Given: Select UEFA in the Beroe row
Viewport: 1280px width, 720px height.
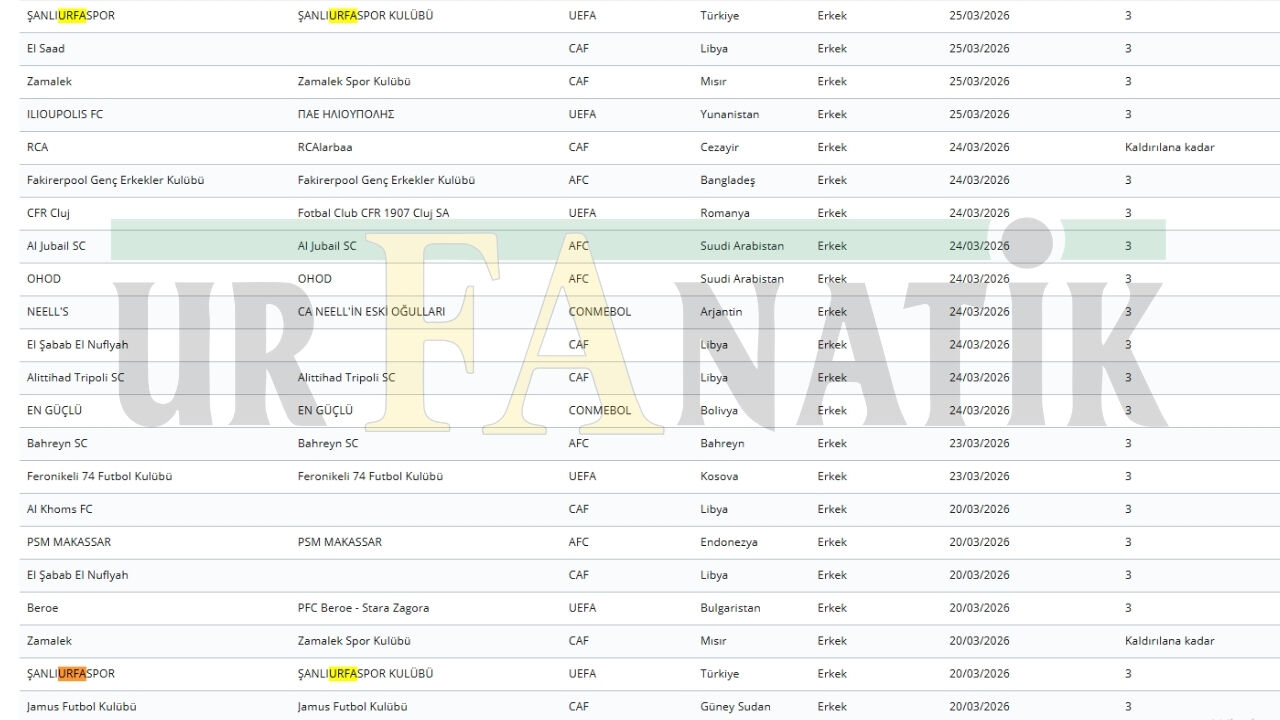Looking at the screenshot, I should click(582, 608).
